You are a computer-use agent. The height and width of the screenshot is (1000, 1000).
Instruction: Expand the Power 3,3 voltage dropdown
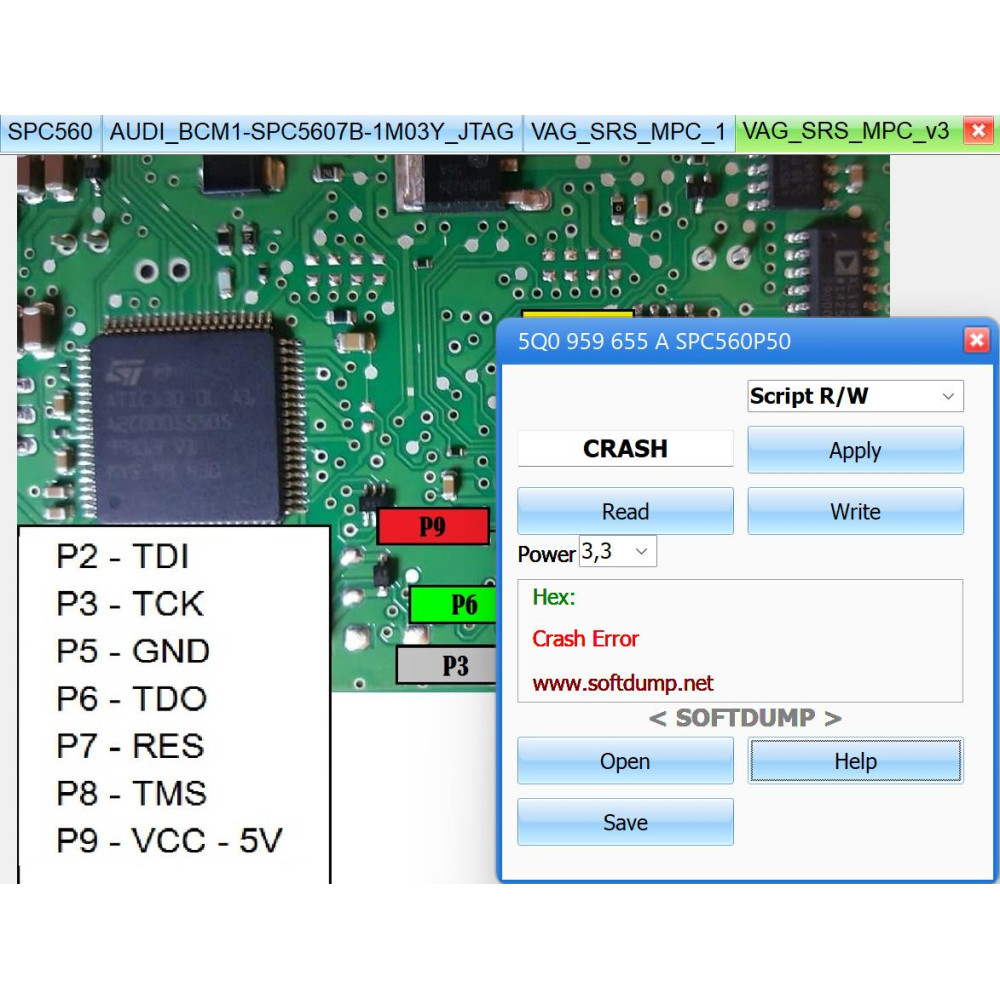(617, 551)
